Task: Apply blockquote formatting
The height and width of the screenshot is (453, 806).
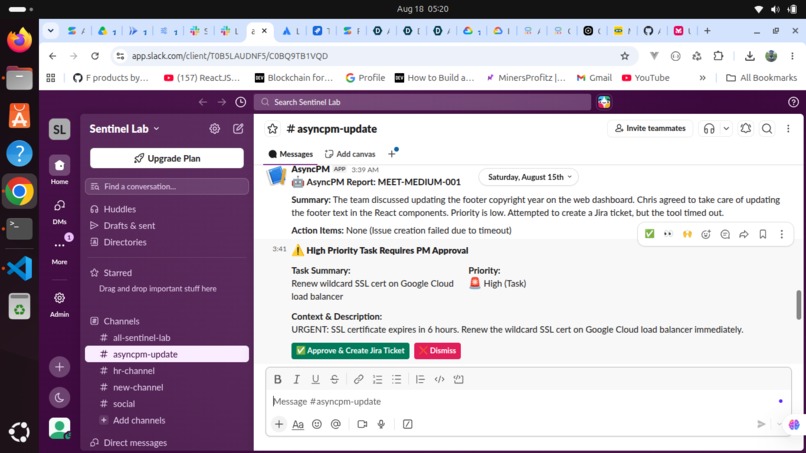Action: tap(420, 379)
